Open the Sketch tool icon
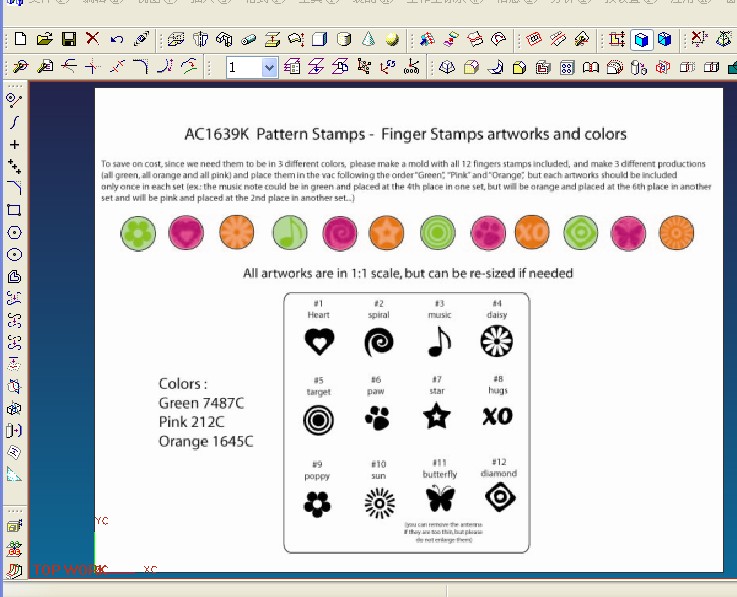 (x=141, y=39)
